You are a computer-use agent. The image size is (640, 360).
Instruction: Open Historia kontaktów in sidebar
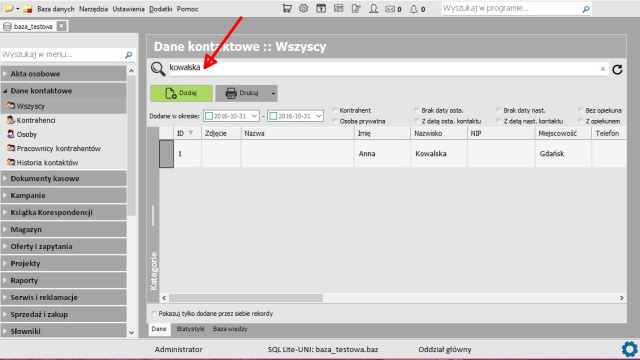(x=47, y=162)
